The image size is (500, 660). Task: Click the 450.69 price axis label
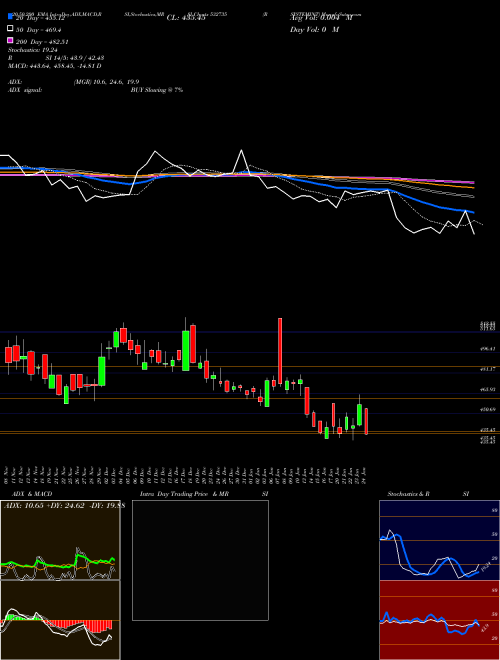tap(488, 409)
